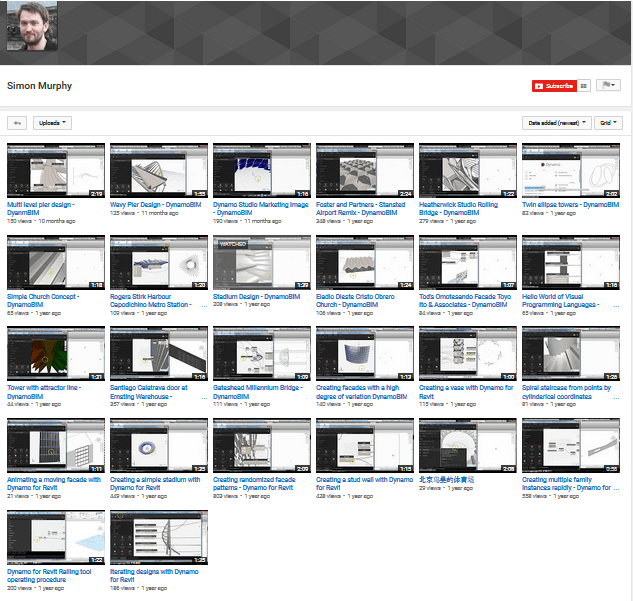Play the Dynamo Studio Marketing Image thumbnail

pyautogui.click(x=261, y=170)
